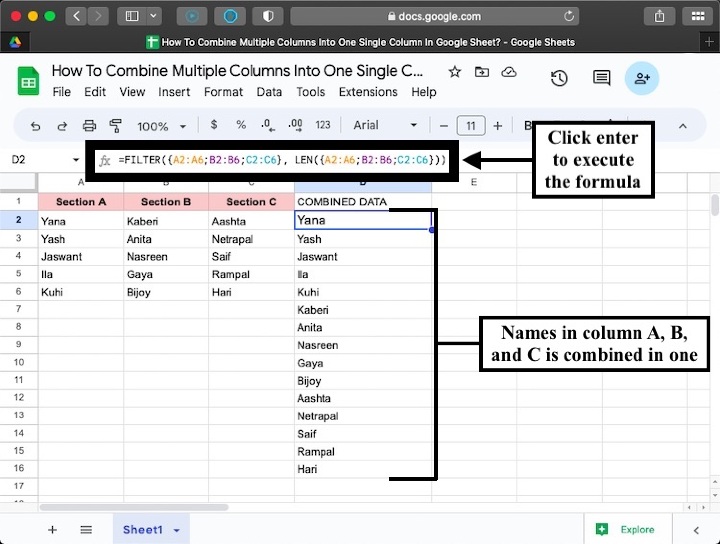Click Safari back navigation arrow
Image resolution: width=720 pixels, height=544 pixels.
point(76,17)
